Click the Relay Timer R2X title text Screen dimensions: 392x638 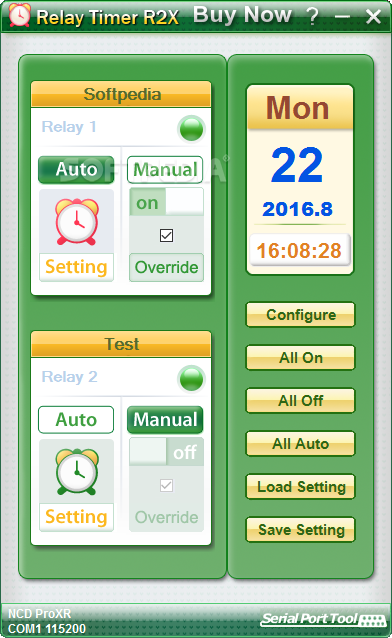107,17
